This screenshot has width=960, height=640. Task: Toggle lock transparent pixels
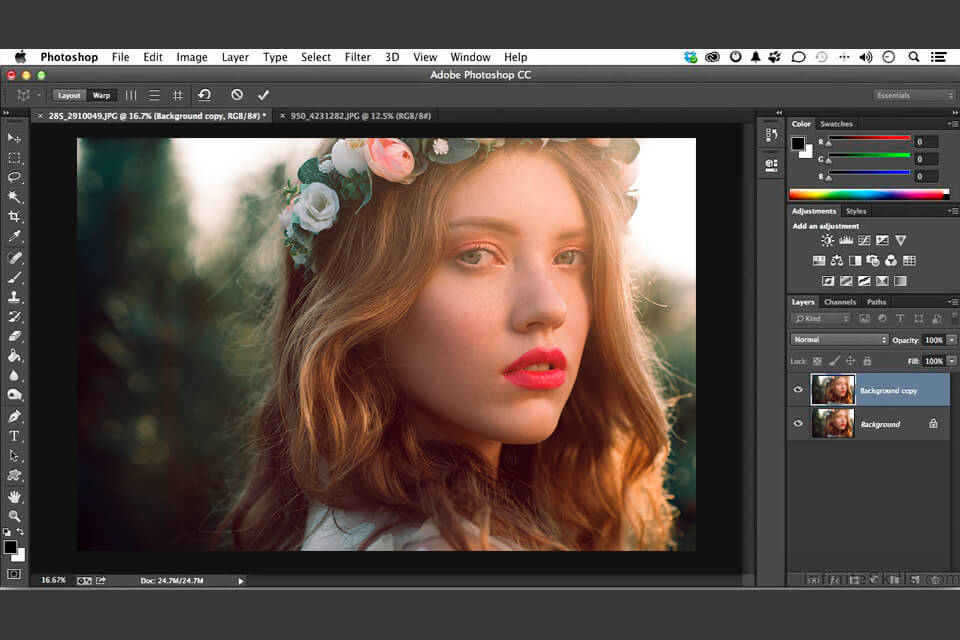[817, 361]
